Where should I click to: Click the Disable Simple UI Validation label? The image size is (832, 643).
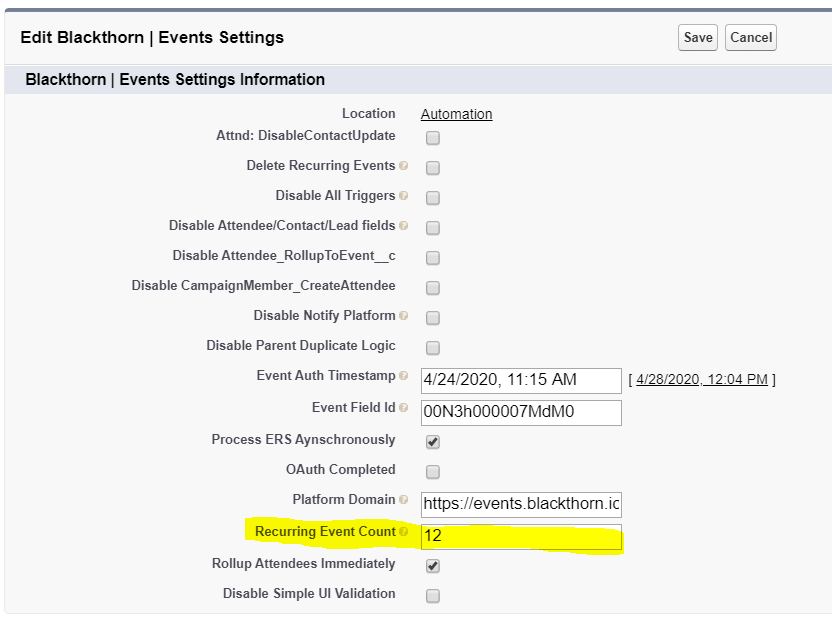309,594
